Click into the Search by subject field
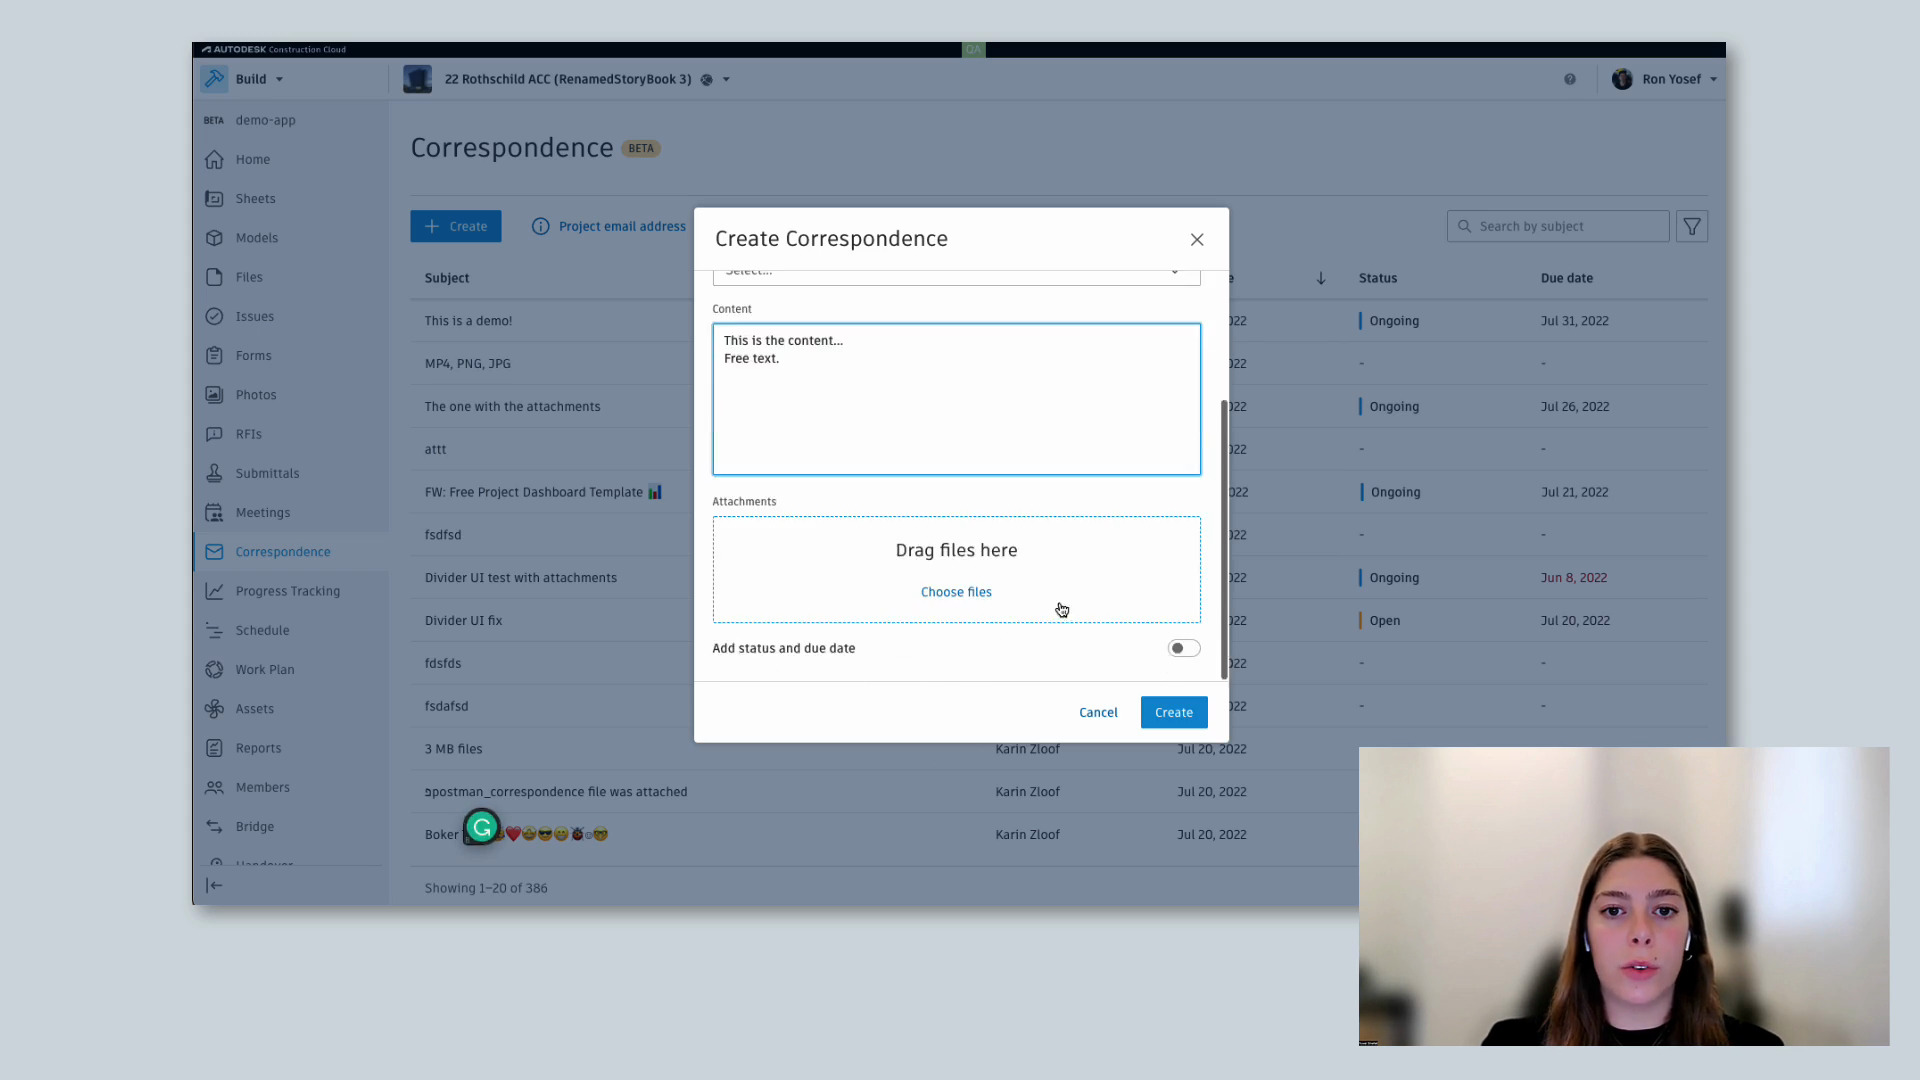Screen dimensions: 1920x1080 tap(1557, 226)
